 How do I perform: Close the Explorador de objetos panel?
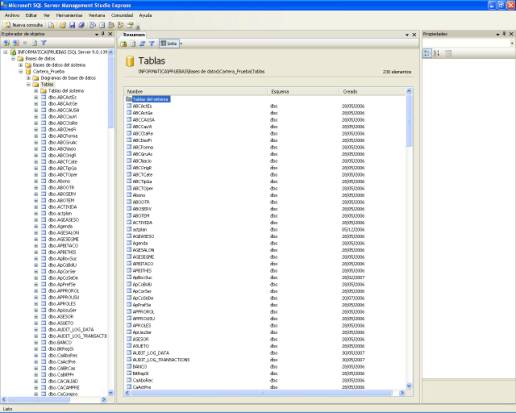coord(110,34)
